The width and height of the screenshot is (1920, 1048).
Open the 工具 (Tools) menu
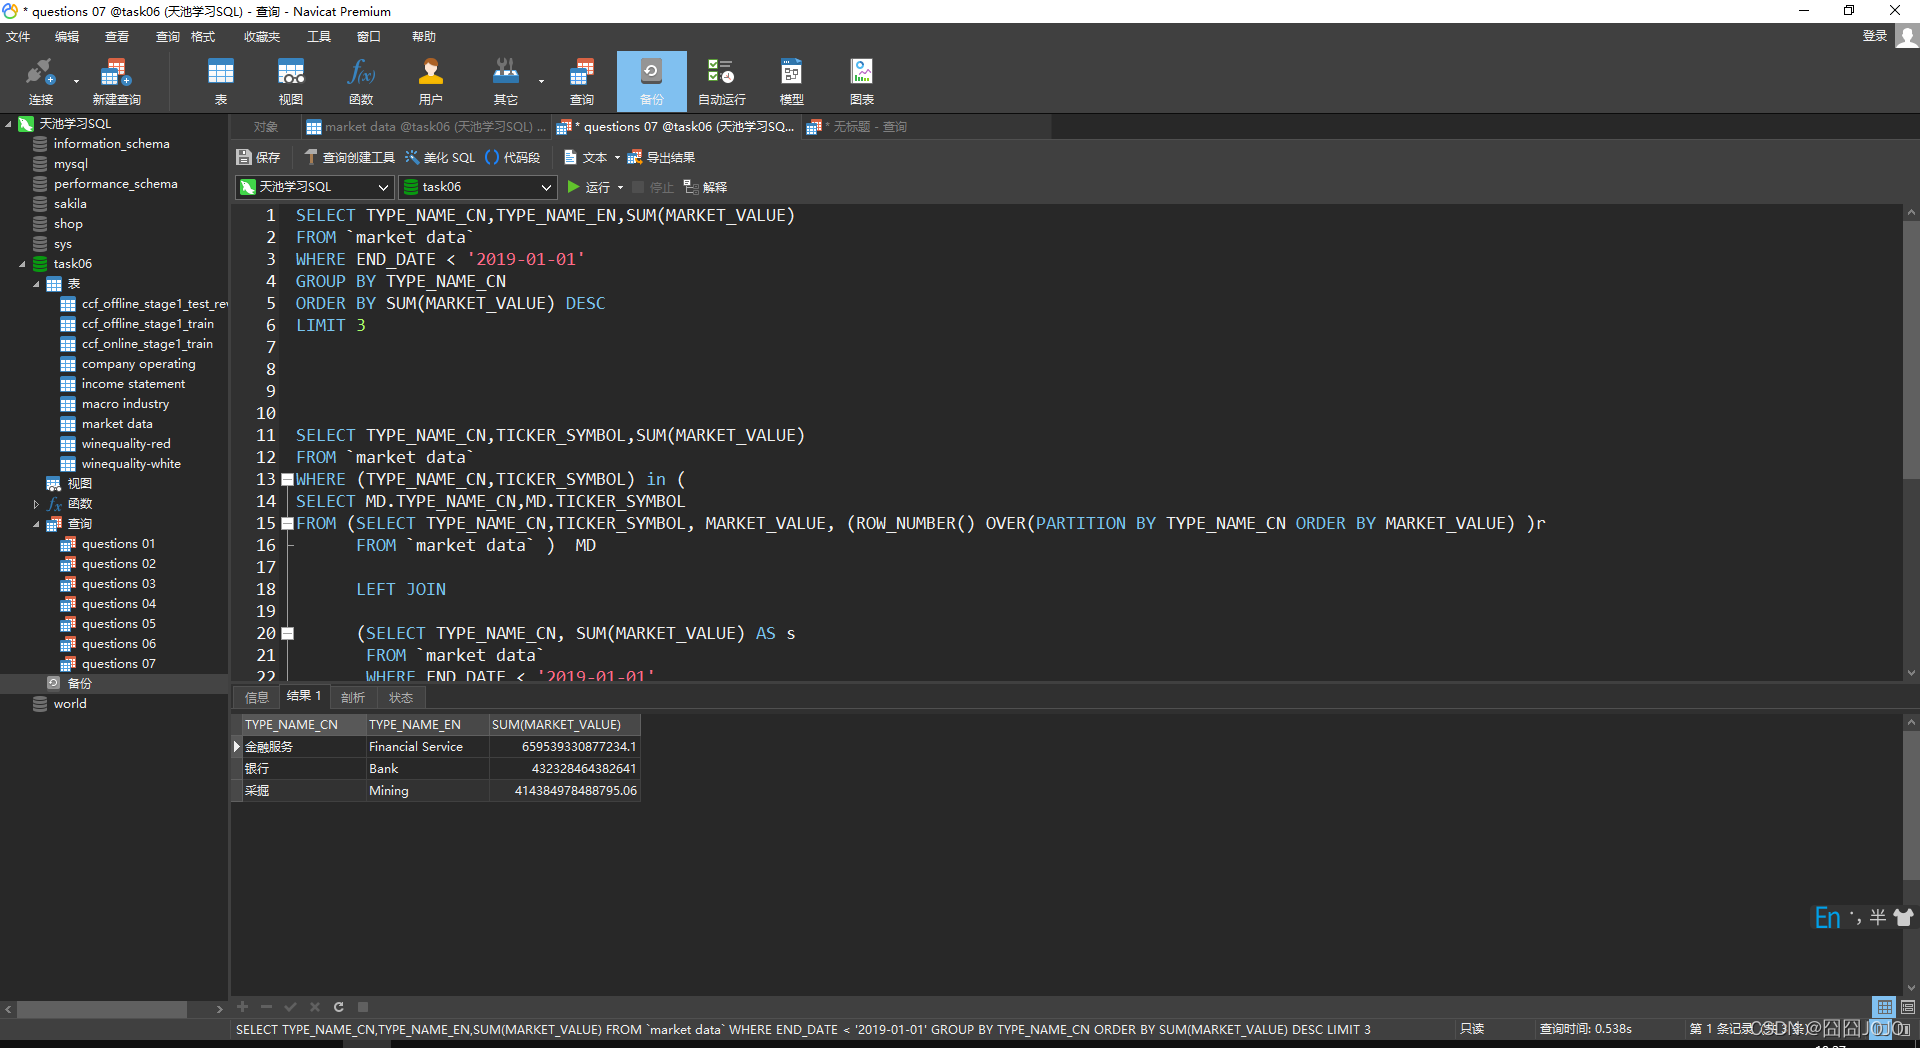pyautogui.click(x=319, y=37)
